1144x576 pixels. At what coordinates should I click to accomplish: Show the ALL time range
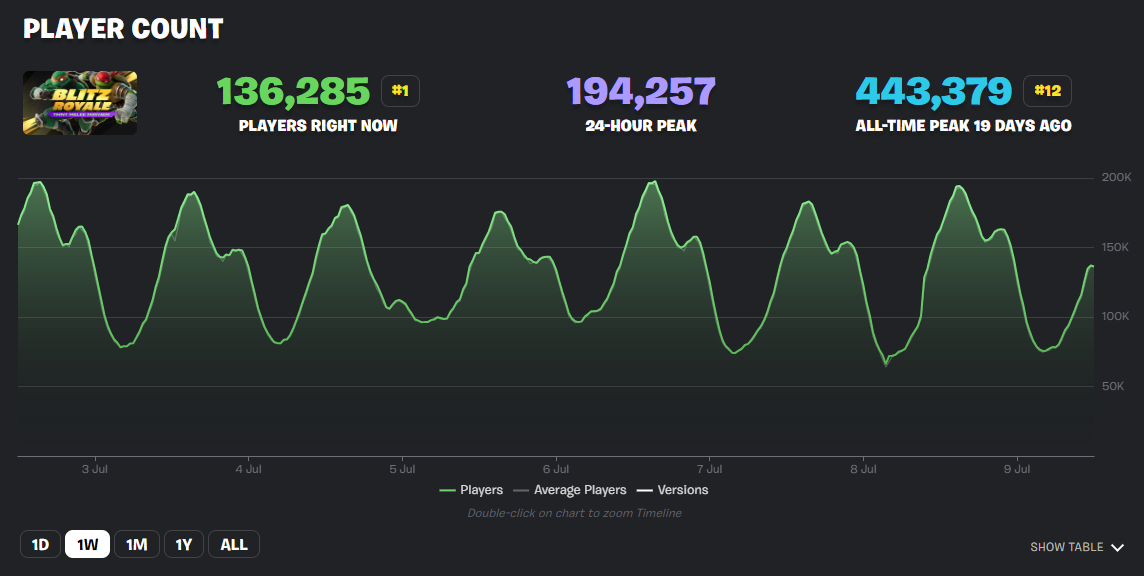(234, 544)
